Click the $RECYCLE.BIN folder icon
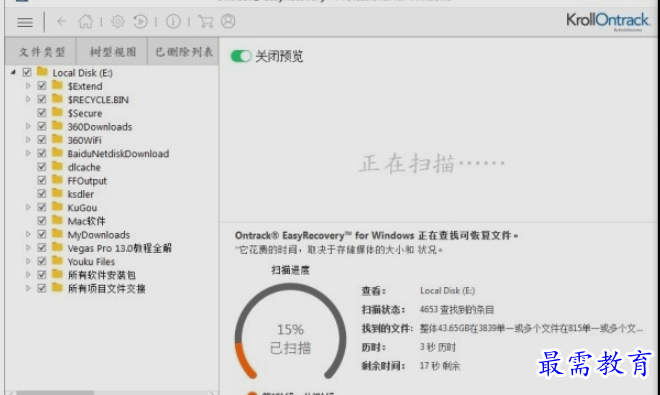This screenshot has width=660, height=395. click(x=57, y=99)
